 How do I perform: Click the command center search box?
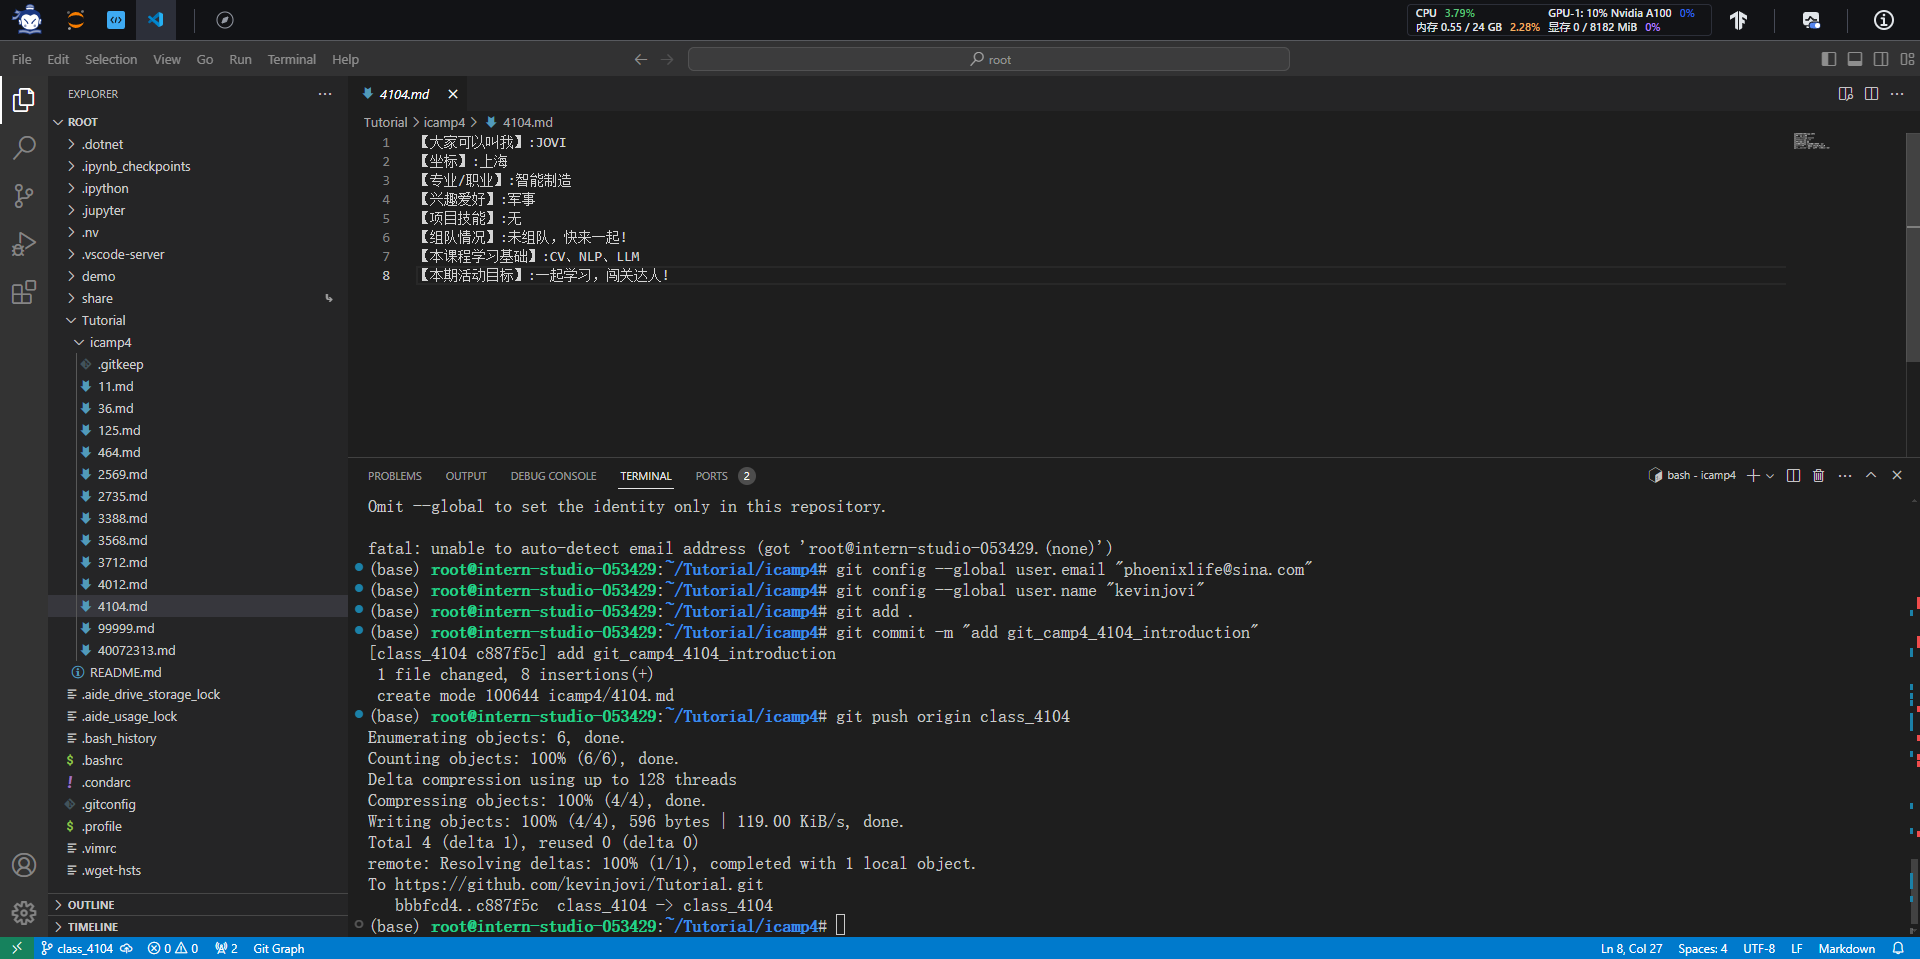pyautogui.click(x=989, y=60)
